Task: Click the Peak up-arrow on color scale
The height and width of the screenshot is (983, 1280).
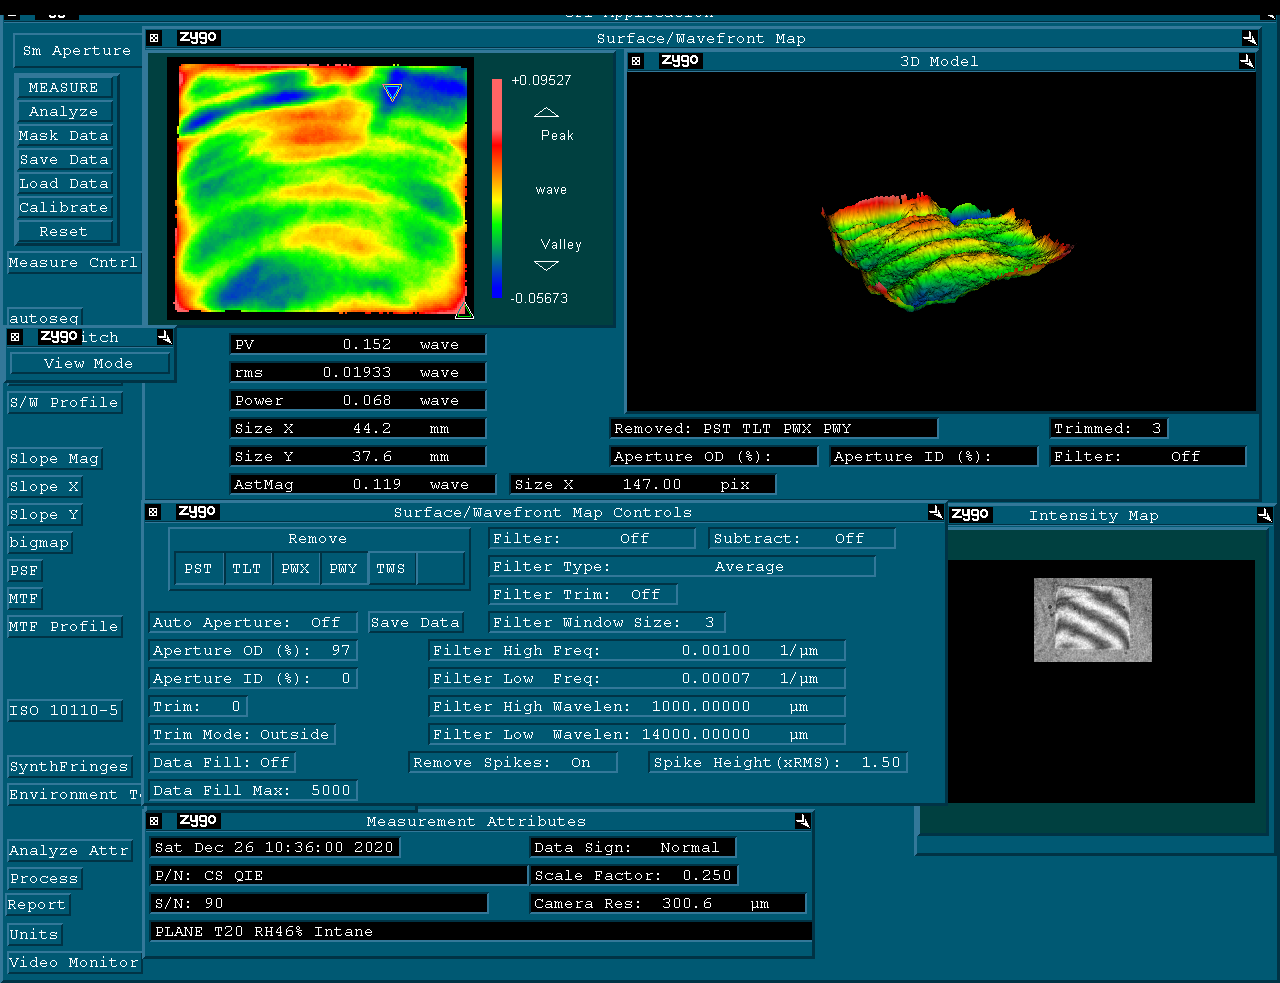Action: [x=546, y=112]
